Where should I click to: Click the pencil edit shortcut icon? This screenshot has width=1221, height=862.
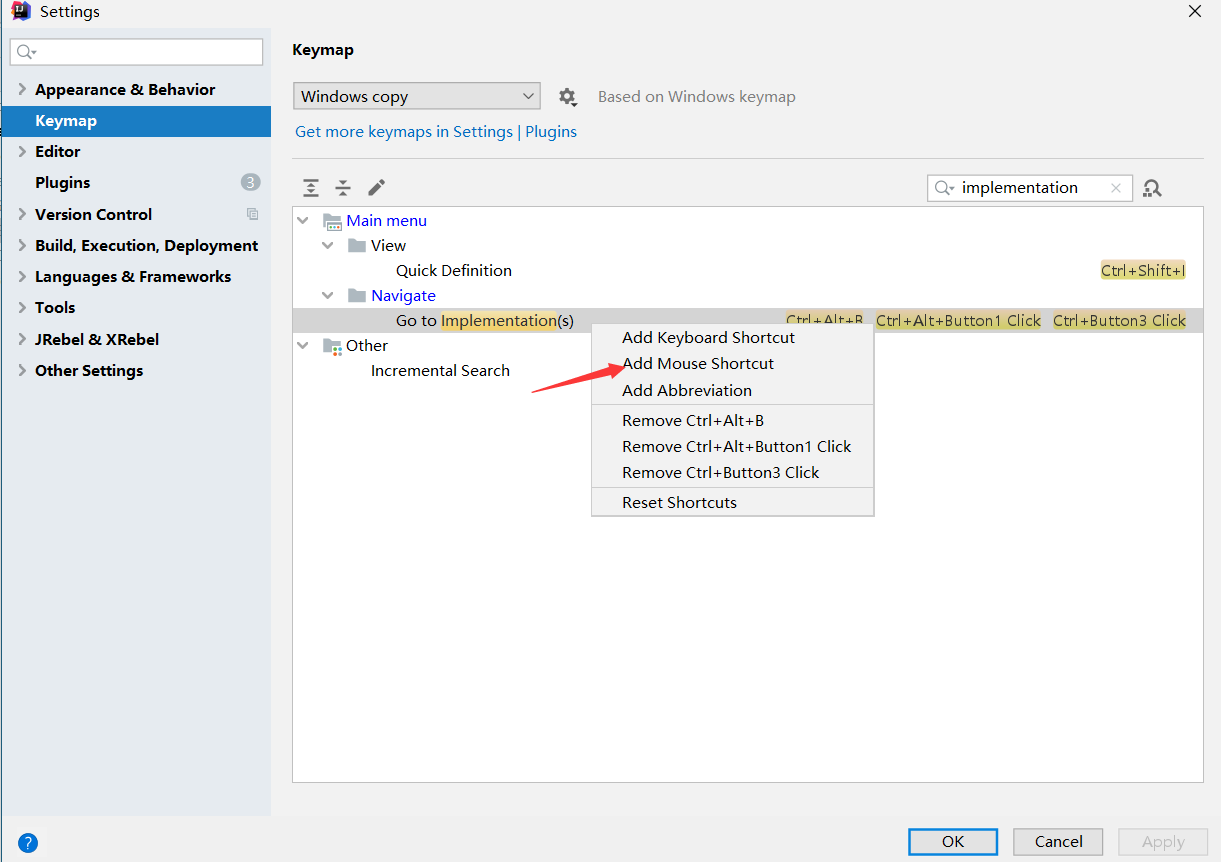click(376, 188)
